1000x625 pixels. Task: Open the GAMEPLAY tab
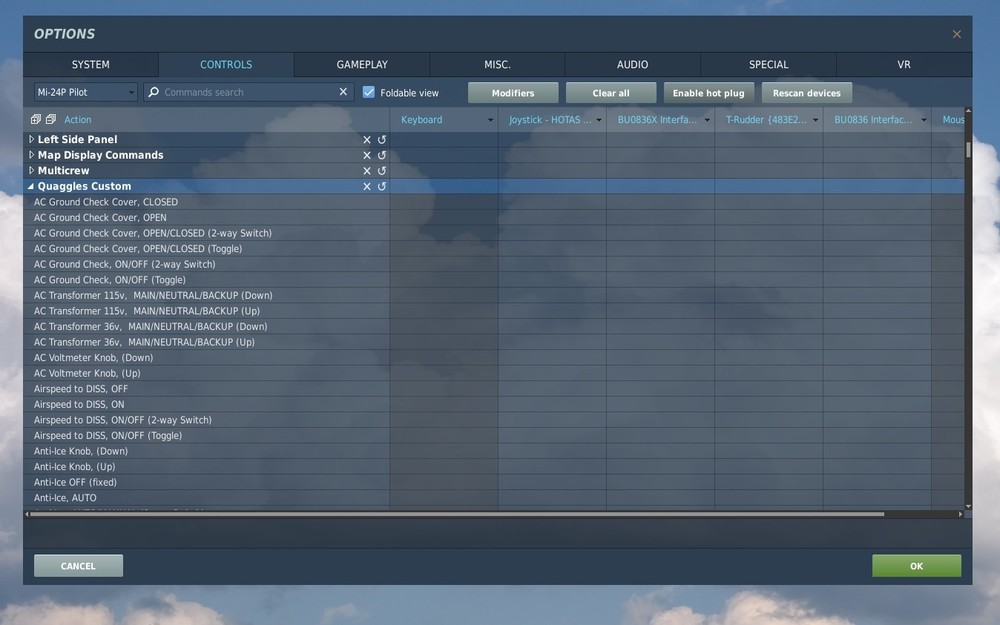[x=362, y=64]
